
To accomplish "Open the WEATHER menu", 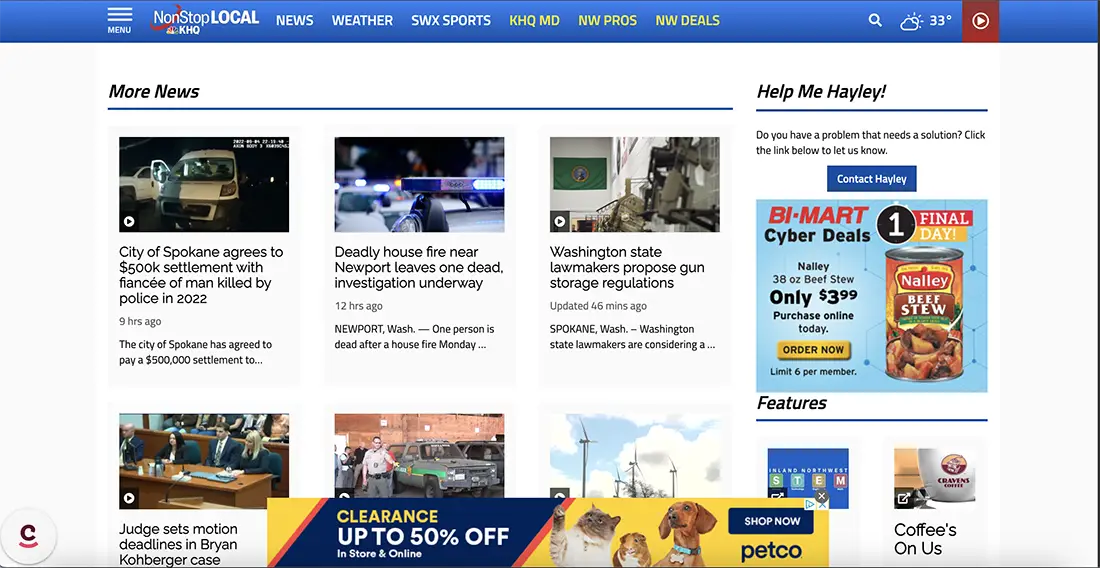I will point(362,20).
